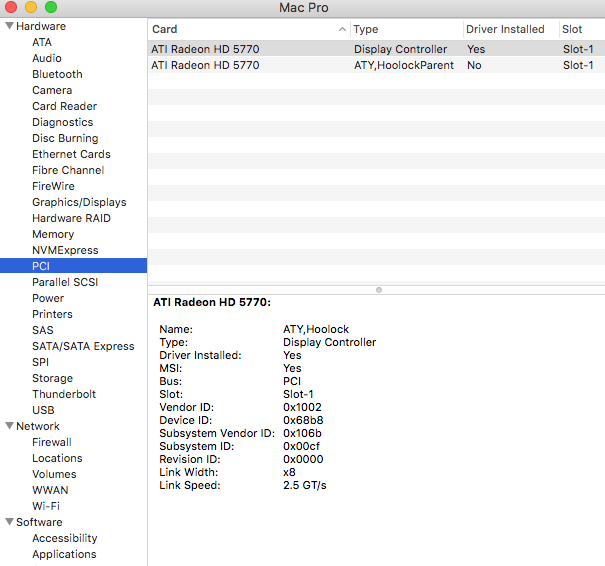Select Volumes under Network
Screen dimensions: 605x566
(54, 474)
